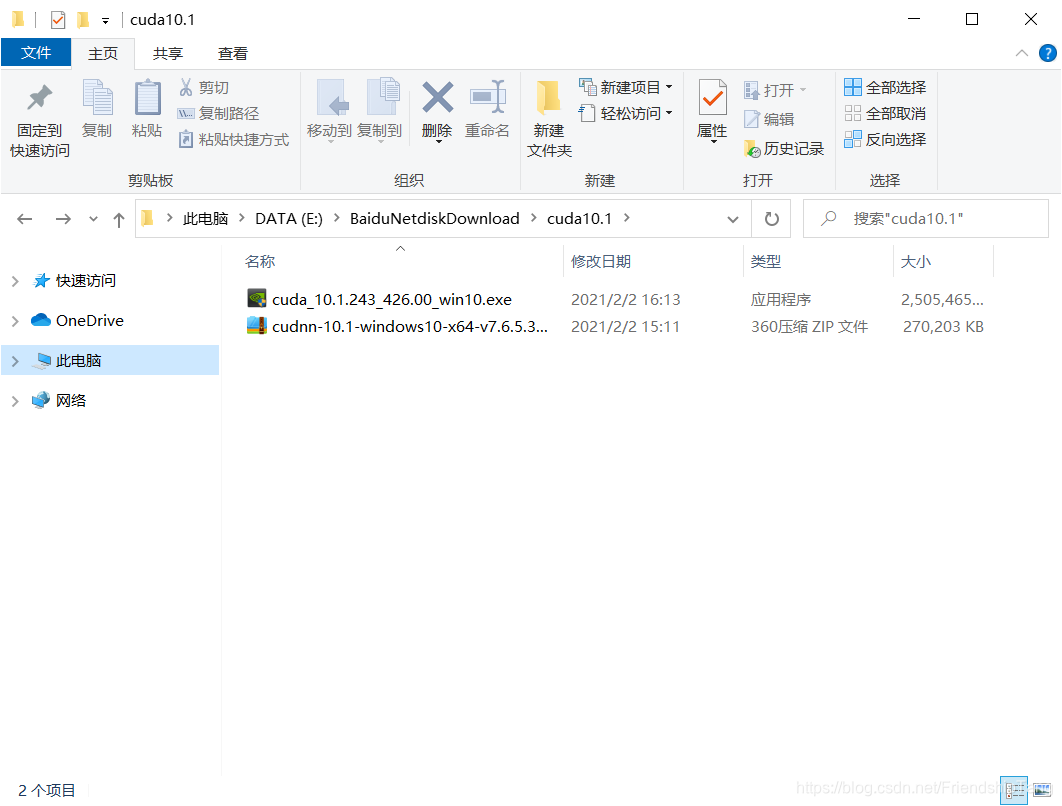Image resolution: width=1062 pixels, height=806 pixels.
Task: Expand OneDrive tree node
Action: (15, 321)
